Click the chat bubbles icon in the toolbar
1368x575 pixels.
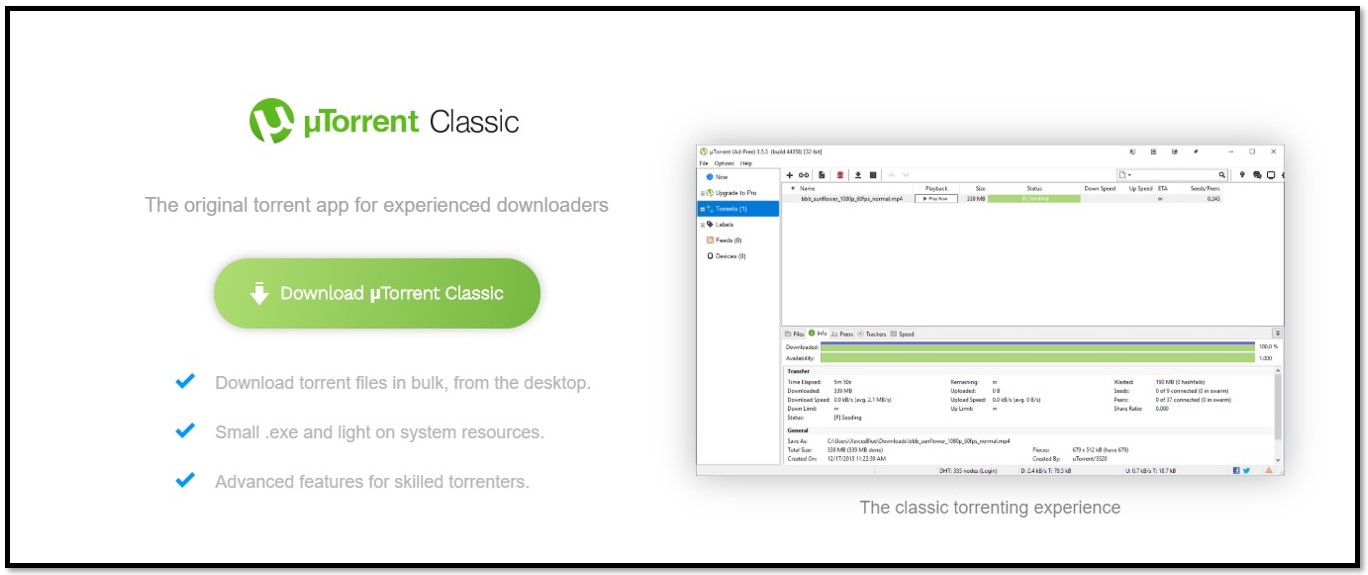tap(1257, 175)
